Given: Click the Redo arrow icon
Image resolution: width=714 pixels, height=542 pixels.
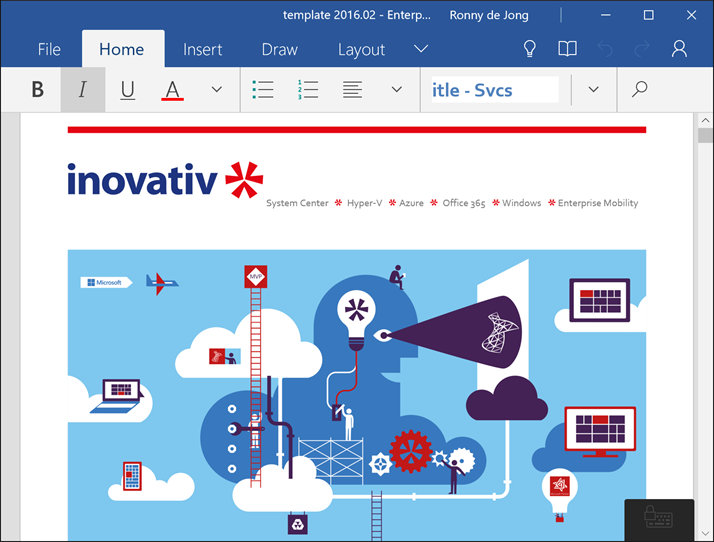Looking at the screenshot, I should (x=642, y=49).
